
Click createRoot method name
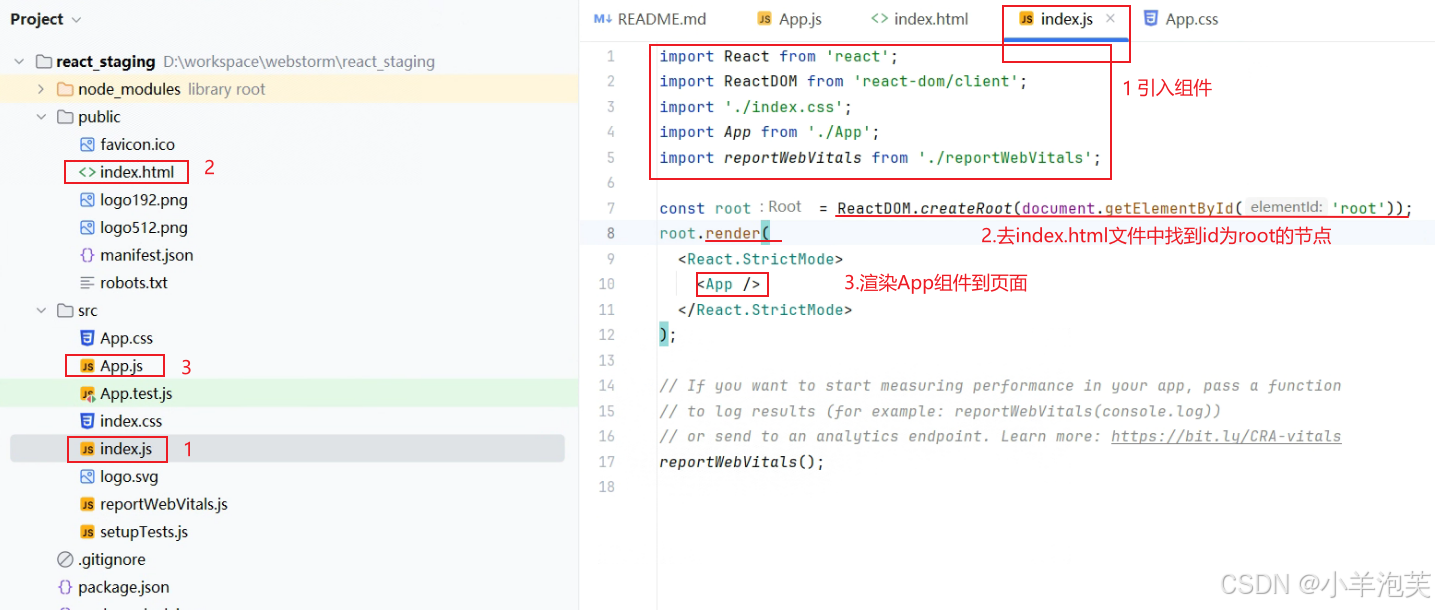point(965,208)
